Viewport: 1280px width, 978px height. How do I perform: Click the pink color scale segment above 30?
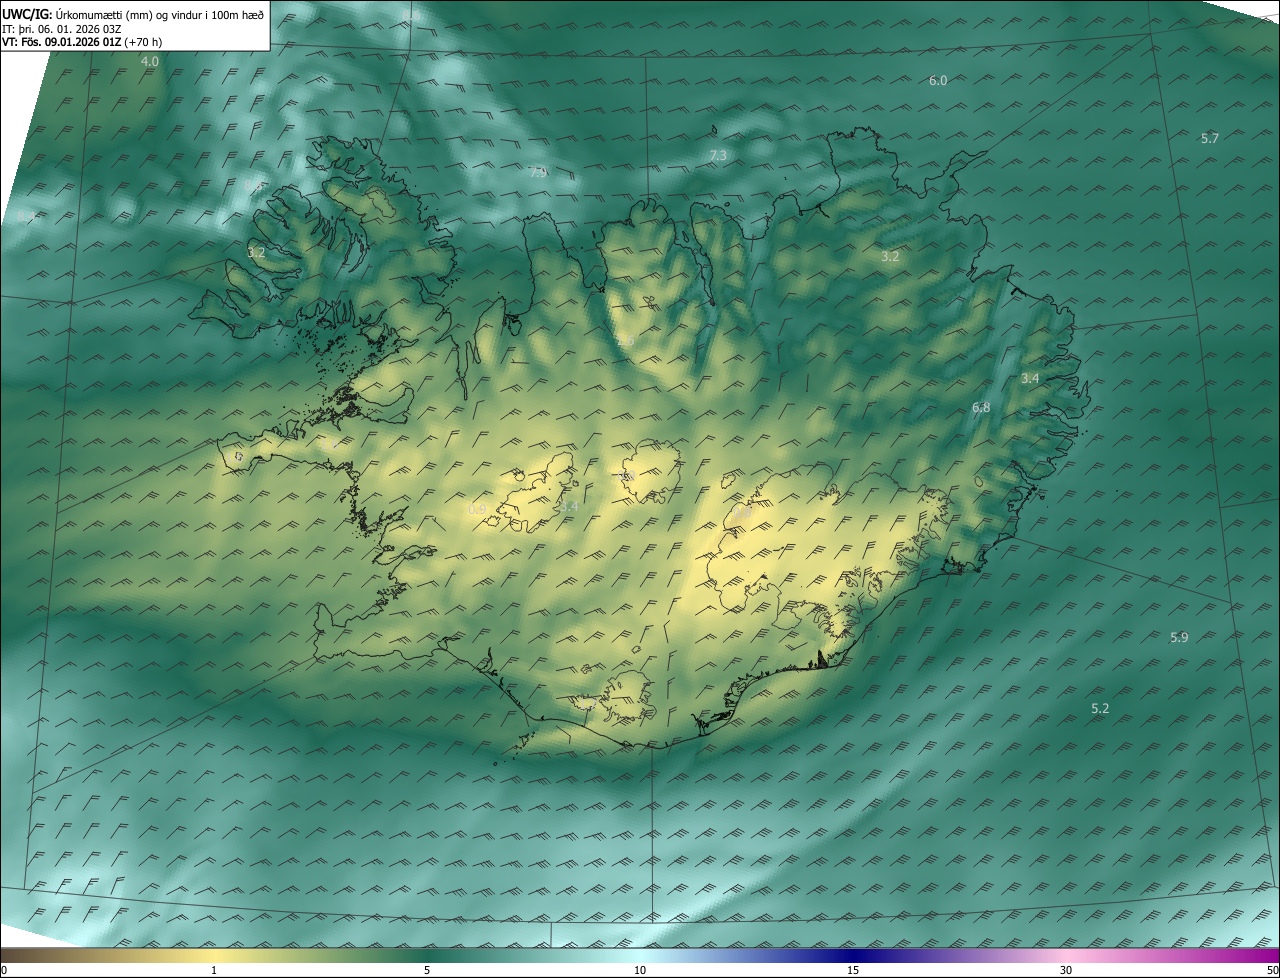point(1066,954)
